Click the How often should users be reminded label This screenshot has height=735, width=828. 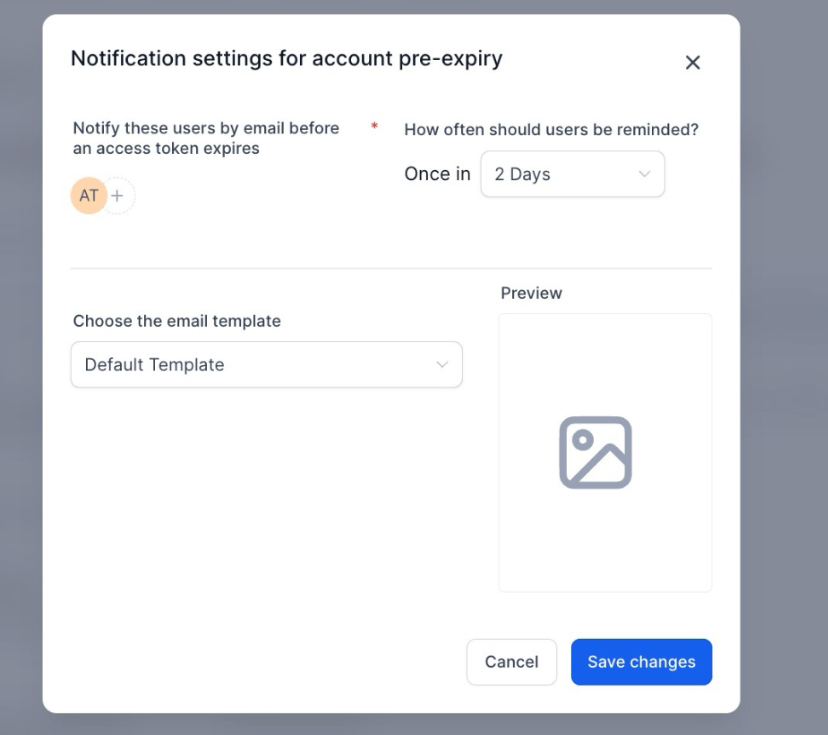[x=551, y=129]
